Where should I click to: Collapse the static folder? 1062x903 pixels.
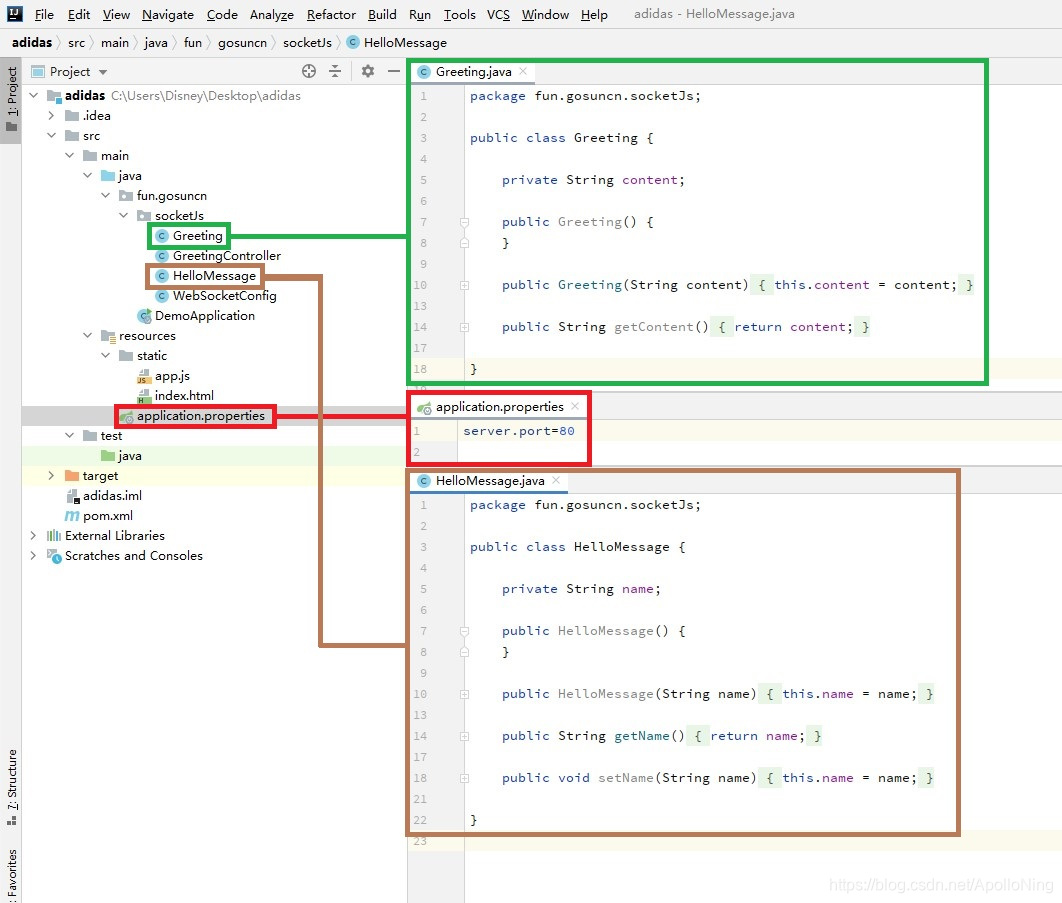click(106, 356)
